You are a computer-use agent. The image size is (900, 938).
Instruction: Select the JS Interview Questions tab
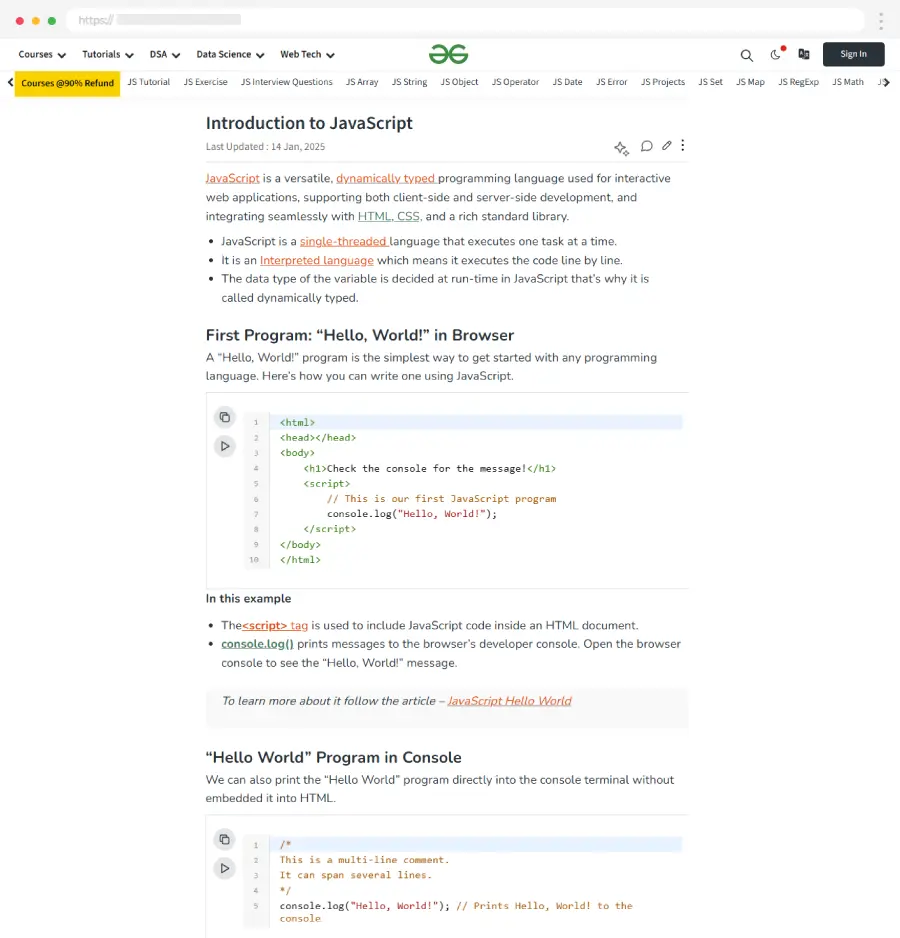286,82
